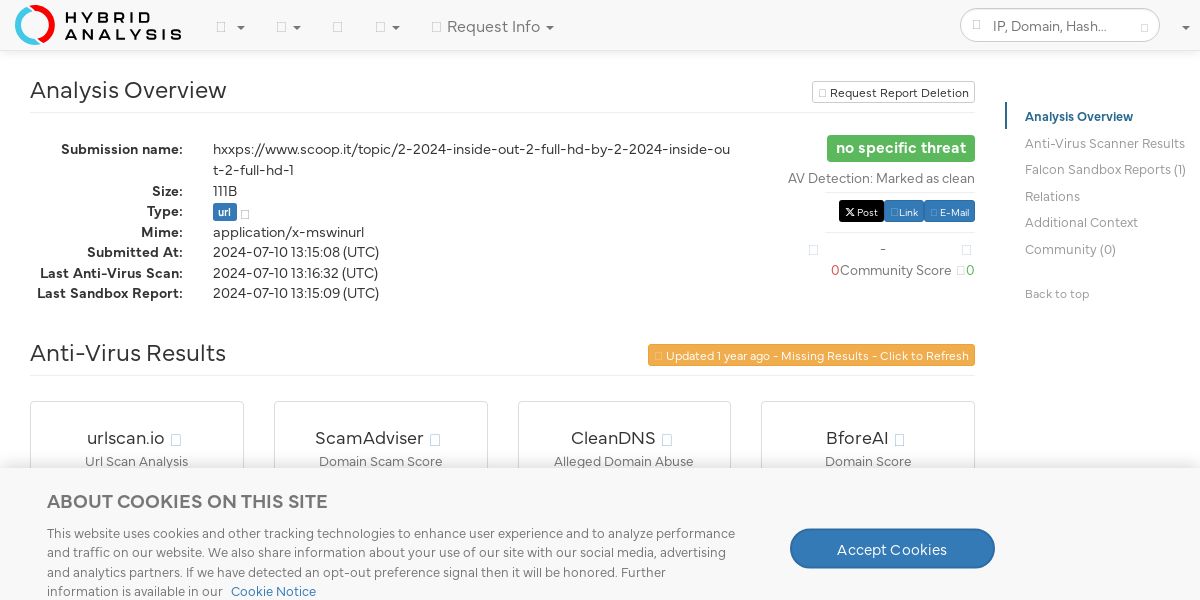The image size is (1200, 600).
Task: Click the search icon in the search box
Action: pos(977,26)
